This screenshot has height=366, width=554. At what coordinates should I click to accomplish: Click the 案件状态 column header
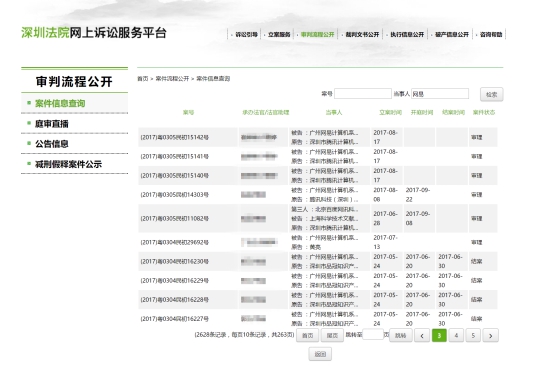(x=484, y=112)
